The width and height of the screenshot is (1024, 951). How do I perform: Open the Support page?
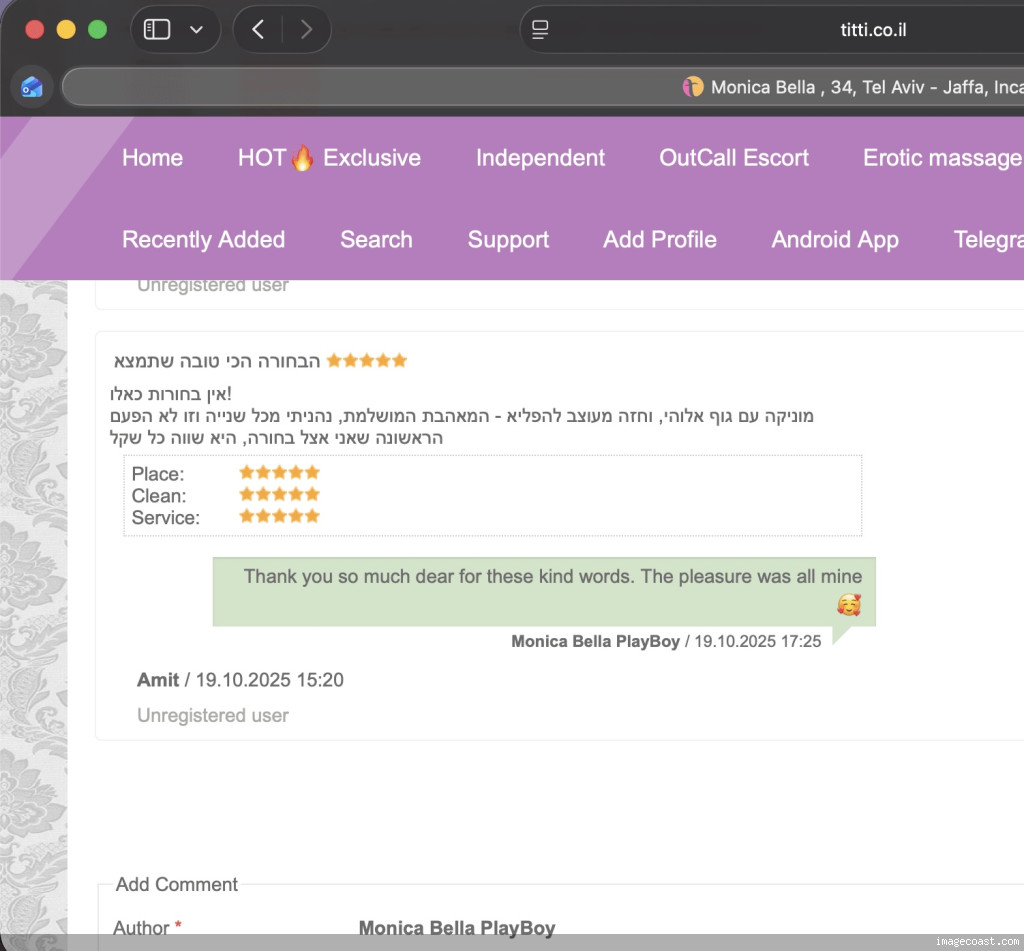pyautogui.click(x=508, y=240)
